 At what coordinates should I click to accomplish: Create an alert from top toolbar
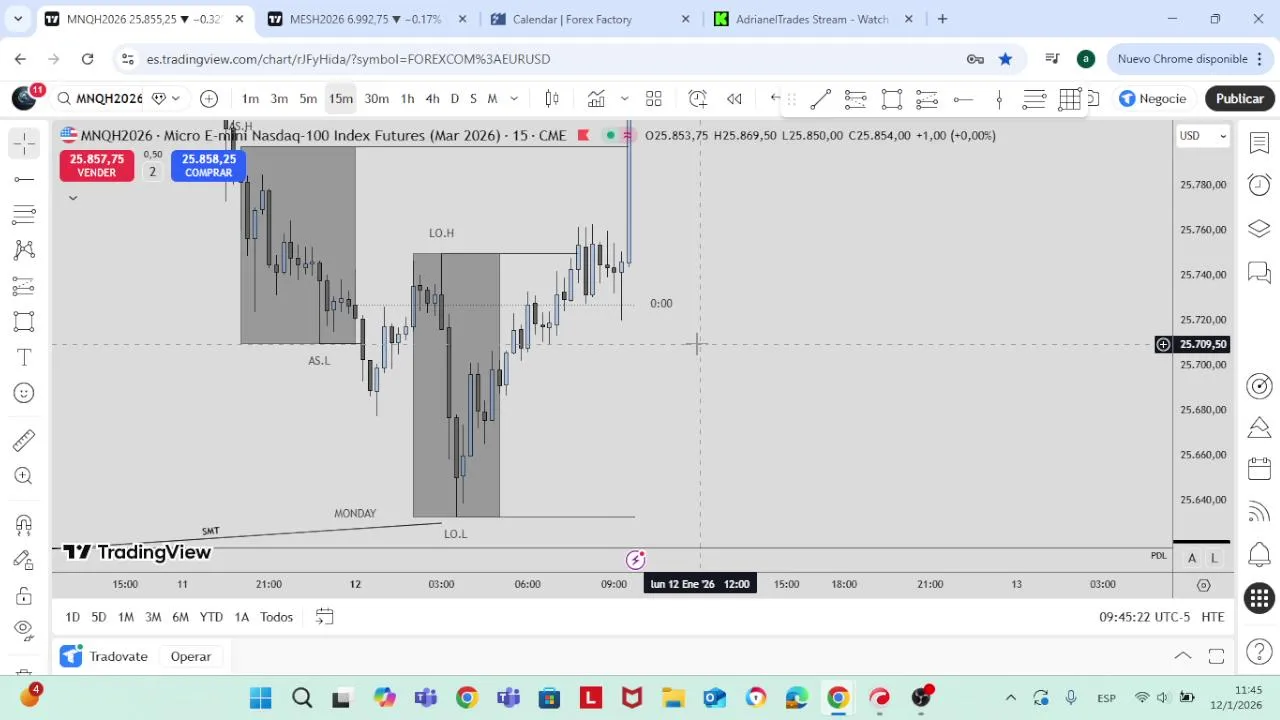click(x=698, y=98)
